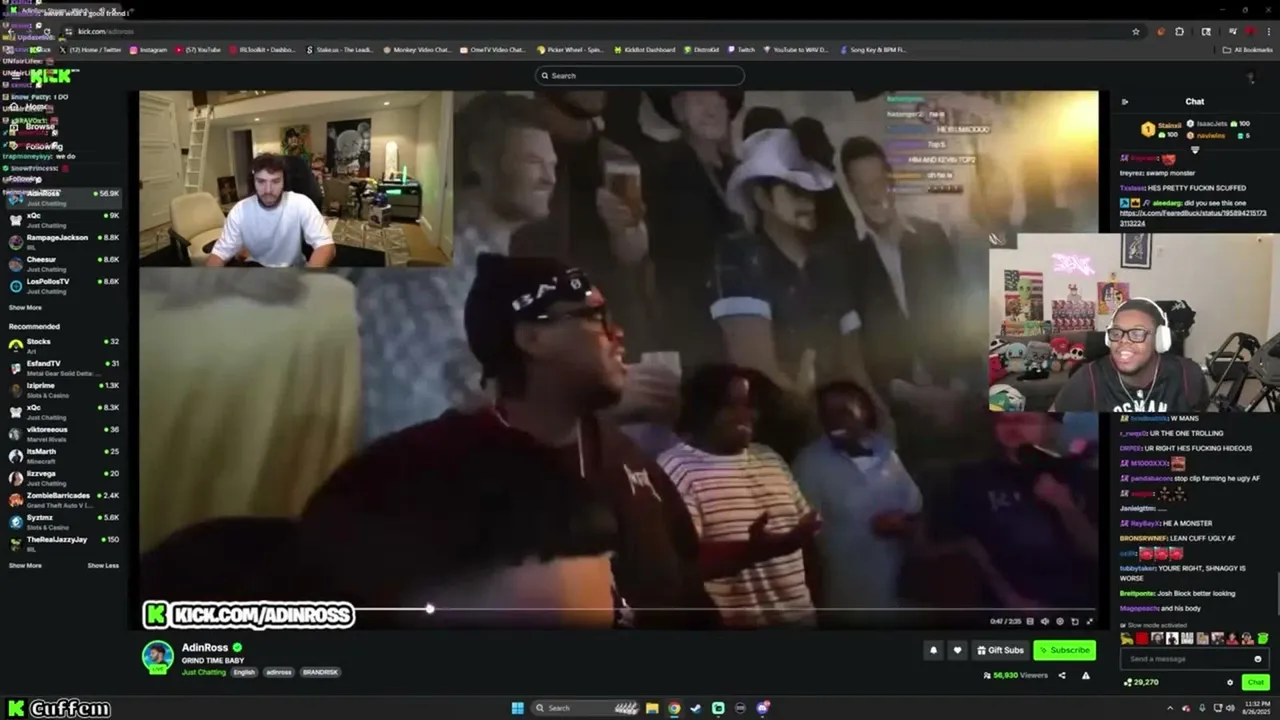This screenshot has width=1280, height=720.
Task: Open the Home / Twitter bookmark
Action: pyautogui.click(x=90, y=50)
